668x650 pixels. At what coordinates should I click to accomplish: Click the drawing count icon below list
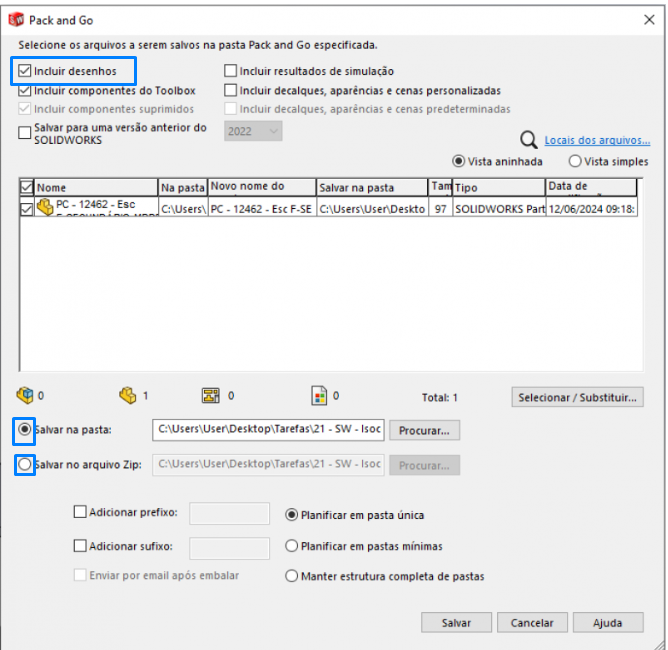211,396
